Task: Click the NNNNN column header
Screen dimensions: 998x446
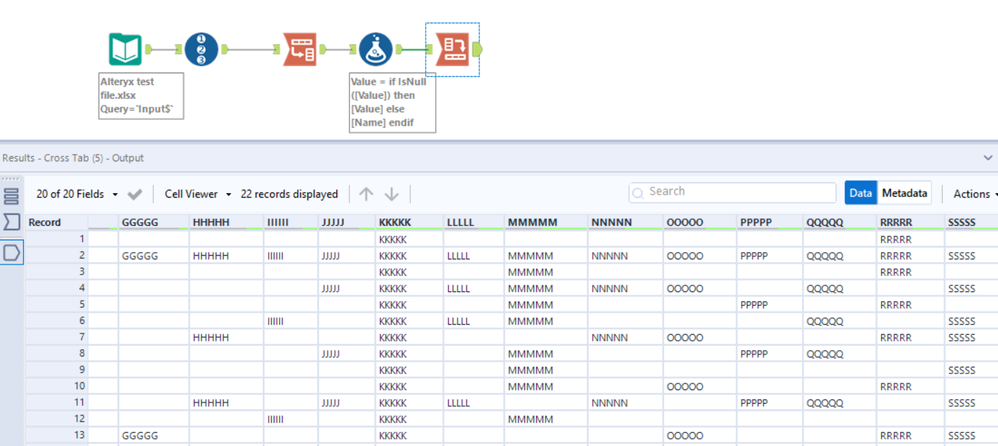Action: 625,222
